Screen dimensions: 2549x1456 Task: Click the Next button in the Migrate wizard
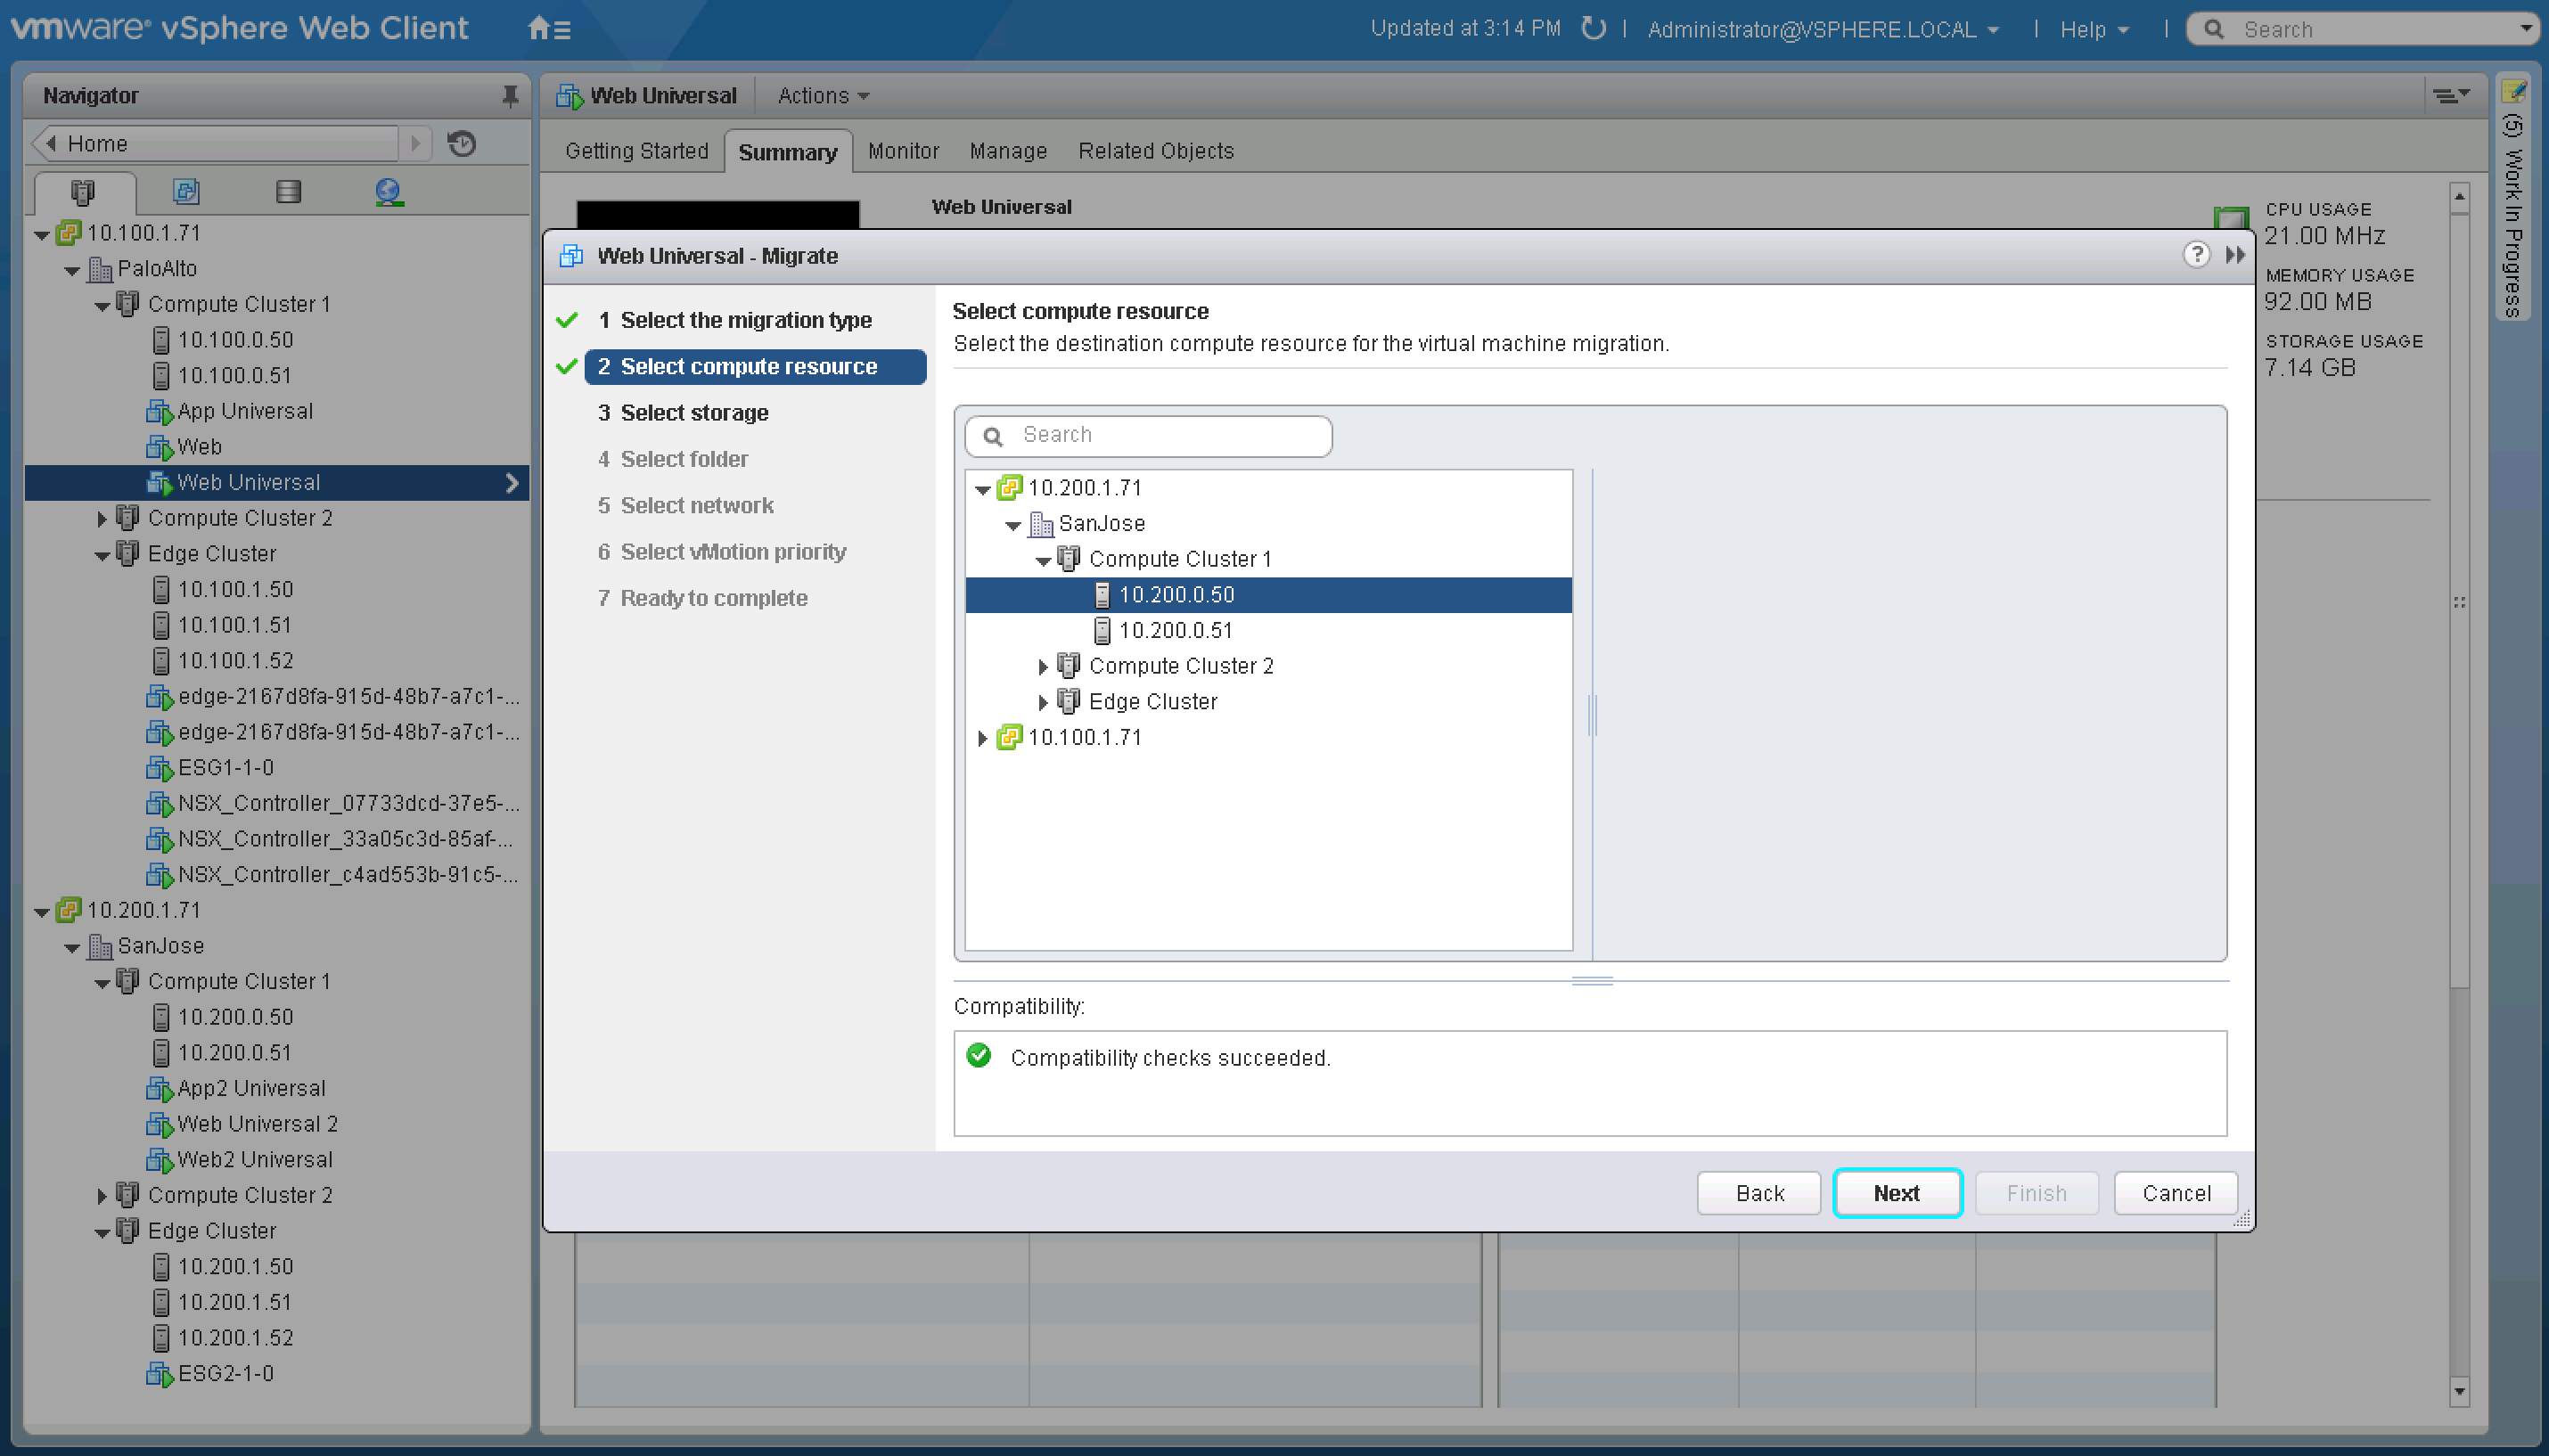pos(1896,1192)
